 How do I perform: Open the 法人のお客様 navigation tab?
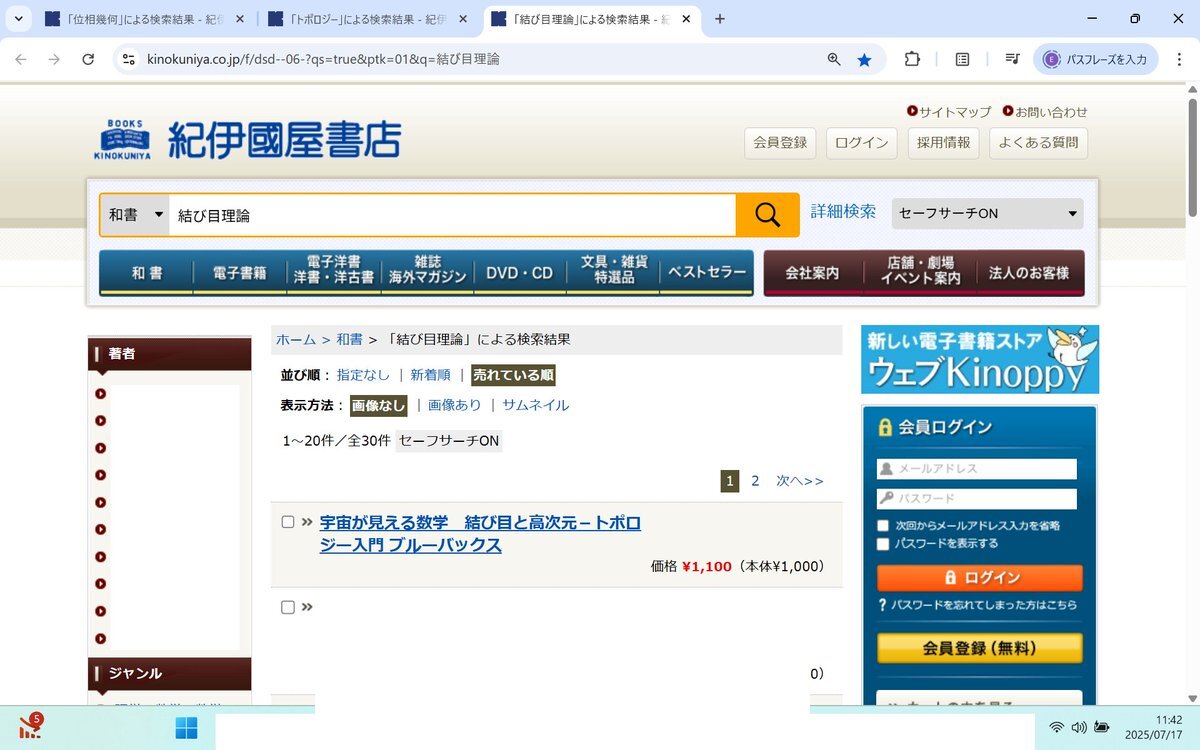click(x=1029, y=273)
